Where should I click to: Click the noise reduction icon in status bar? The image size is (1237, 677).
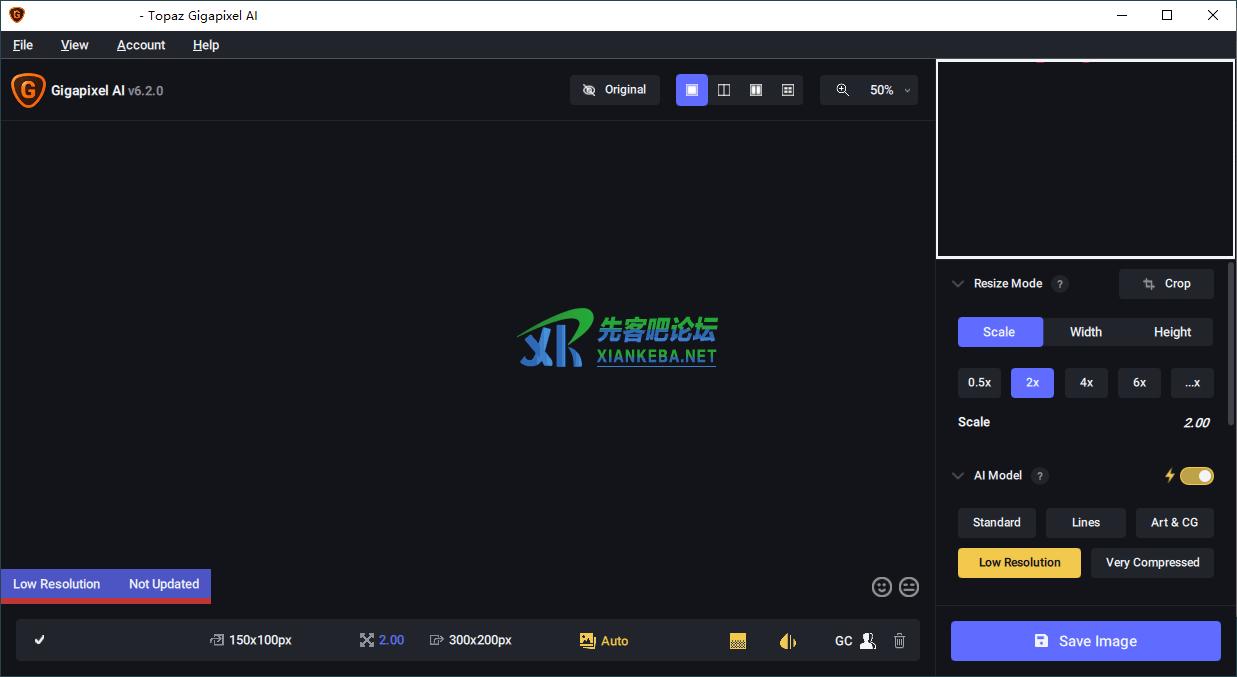[x=737, y=640]
